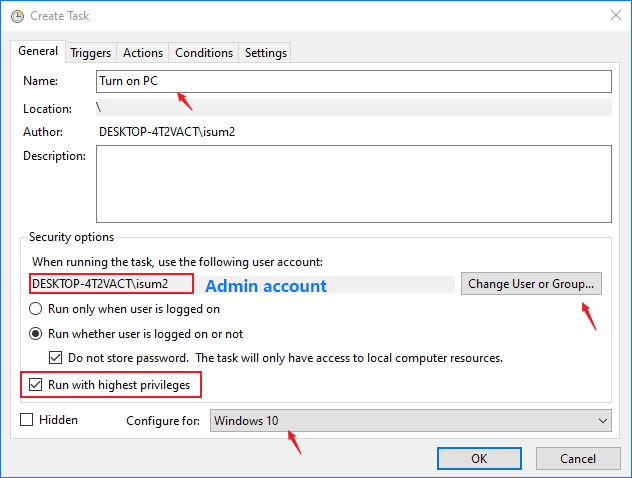This screenshot has width=632, height=478.
Task: Open the Conditions tab
Action: click(x=204, y=53)
